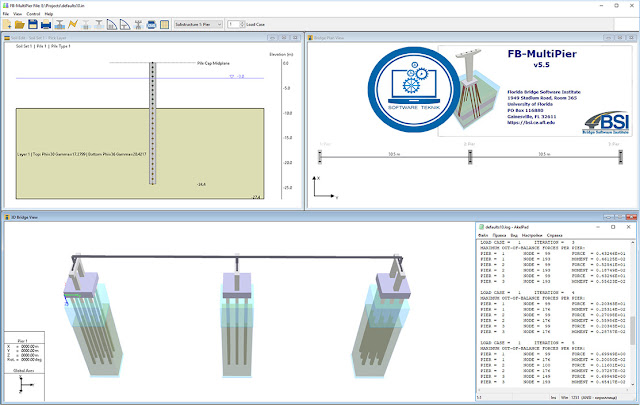The height and width of the screenshot is (405, 640).
Task: Select pier 1 node in Bridge Plan View
Action: [320, 157]
